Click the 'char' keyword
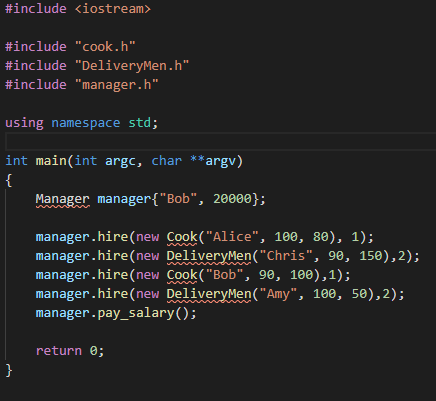 tap(167, 161)
